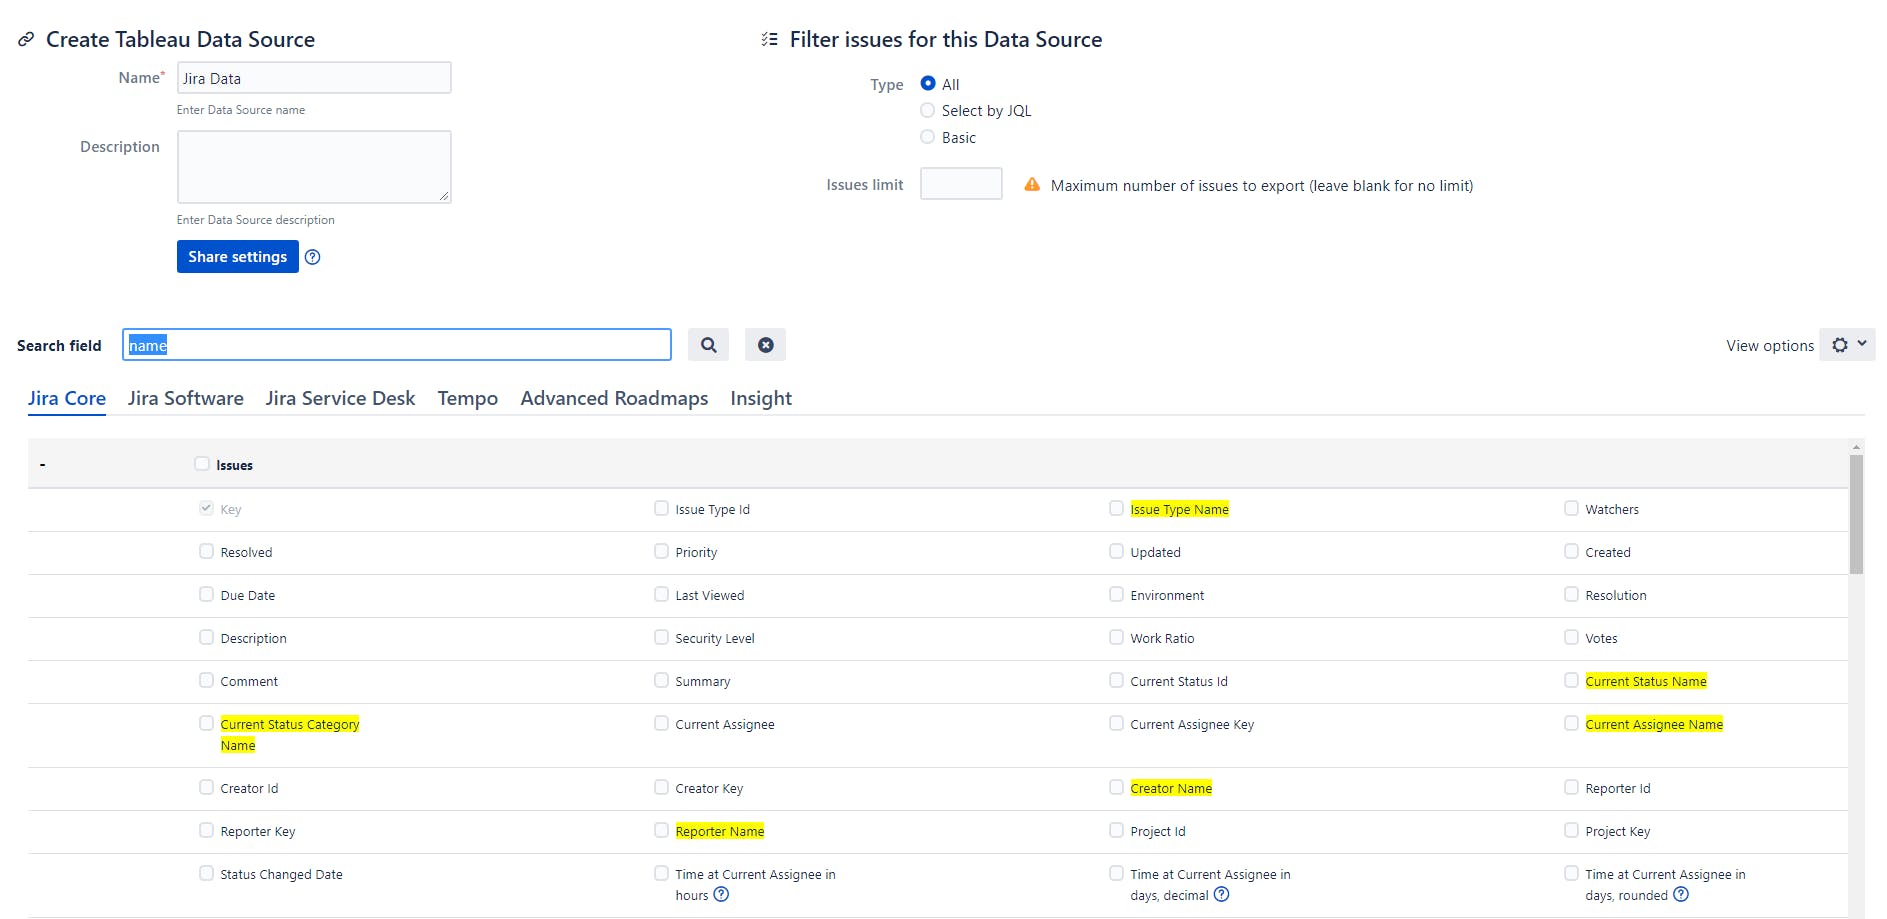
Task: Open the Advanced Roadmaps tab
Action: pyautogui.click(x=614, y=398)
